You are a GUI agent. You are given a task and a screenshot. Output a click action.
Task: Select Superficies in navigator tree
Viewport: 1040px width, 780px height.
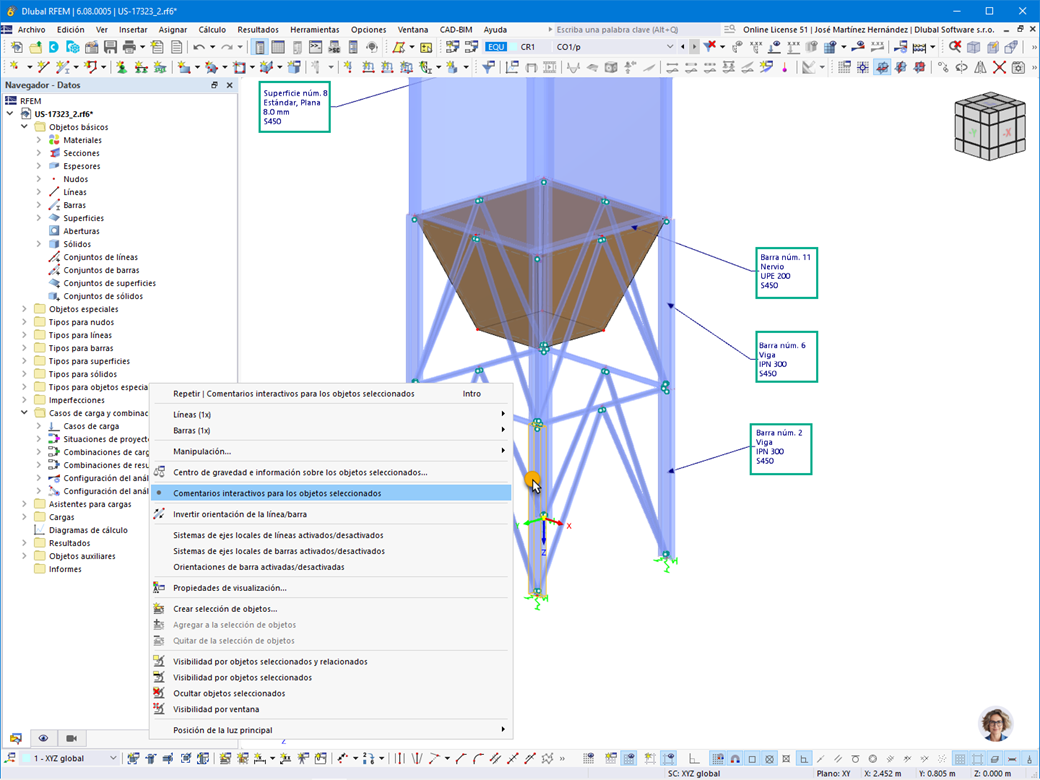click(83, 218)
